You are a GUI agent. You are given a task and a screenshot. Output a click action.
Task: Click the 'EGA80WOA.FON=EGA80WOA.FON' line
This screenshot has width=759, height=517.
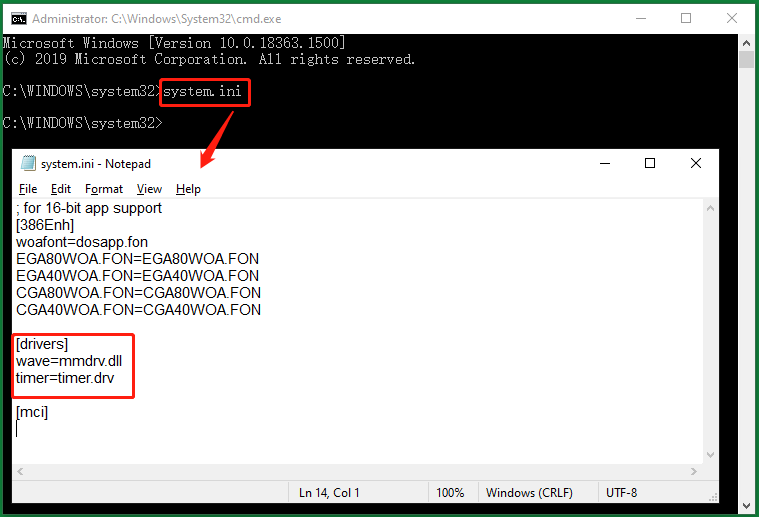(137, 259)
